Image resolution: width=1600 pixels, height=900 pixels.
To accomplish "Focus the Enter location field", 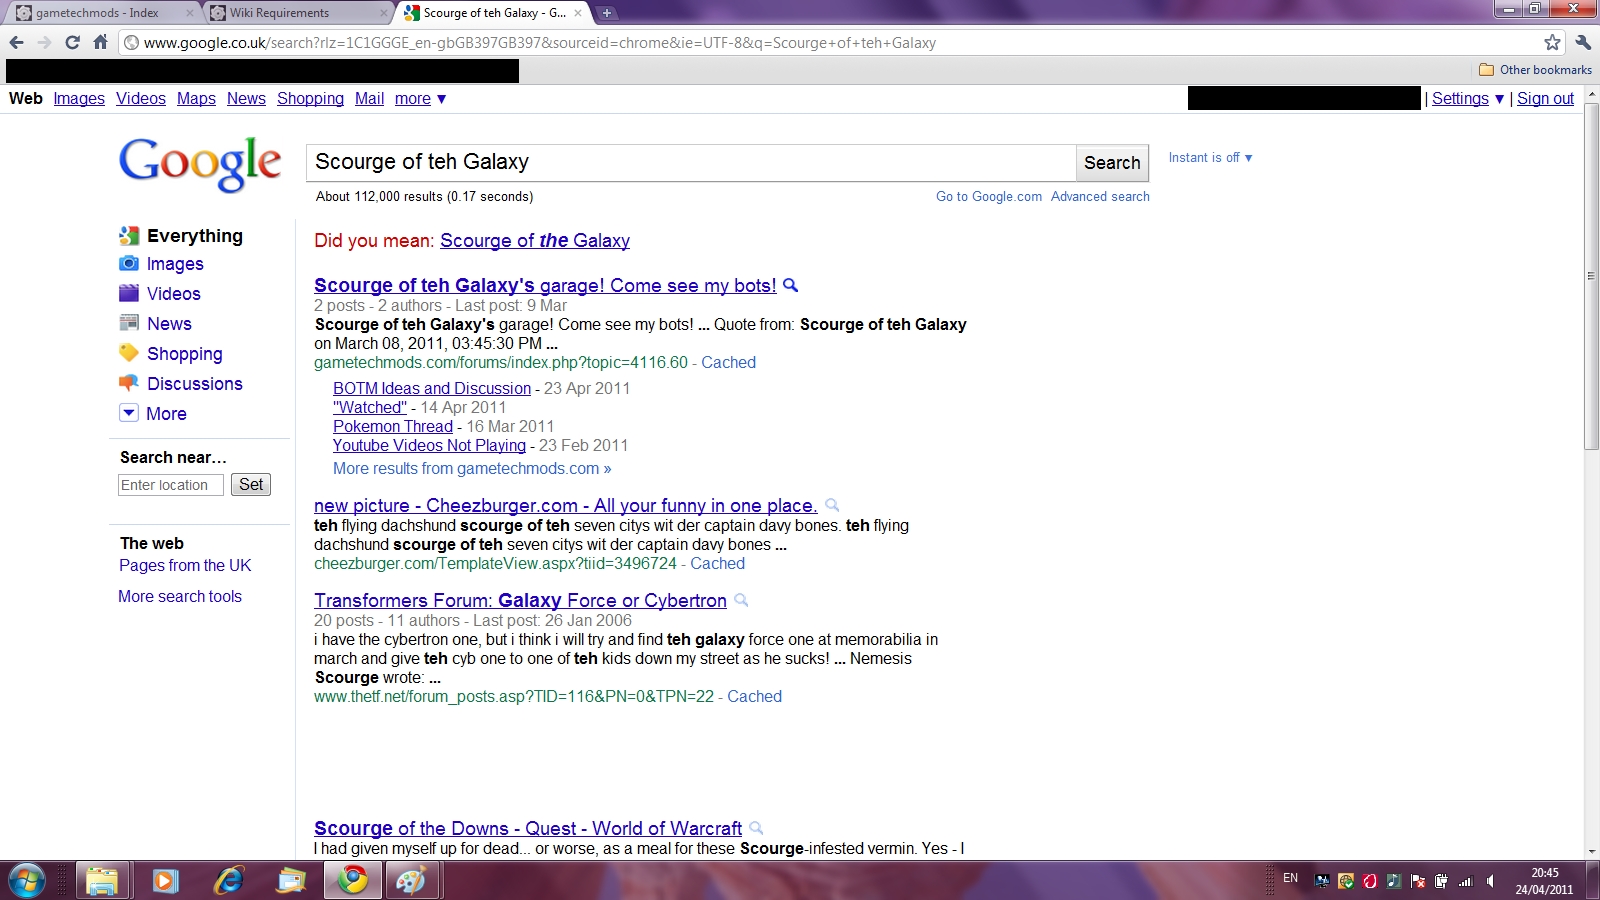I will (x=170, y=485).
